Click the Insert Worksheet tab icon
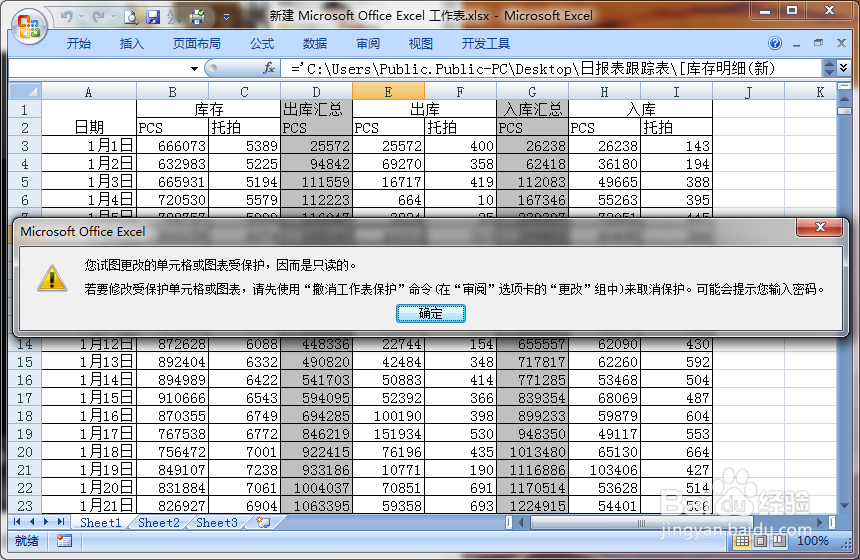The width and height of the screenshot is (860, 560). coord(263,522)
